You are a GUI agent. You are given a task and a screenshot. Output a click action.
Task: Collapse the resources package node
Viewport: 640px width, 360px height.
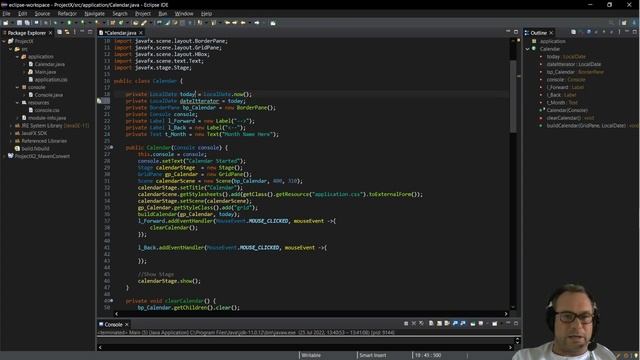coord(18,102)
